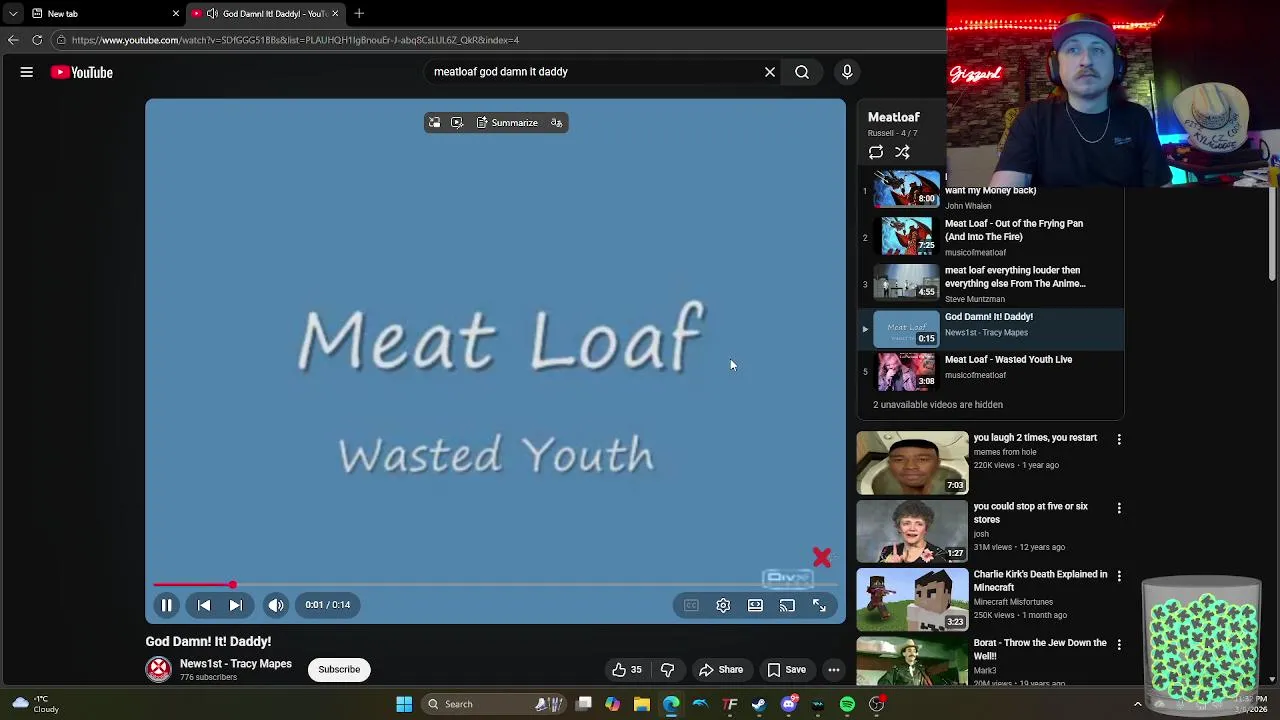This screenshot has width=1280, height=720.
Task: Toggle closed captions in the player
Action: (x=691, y=605)
